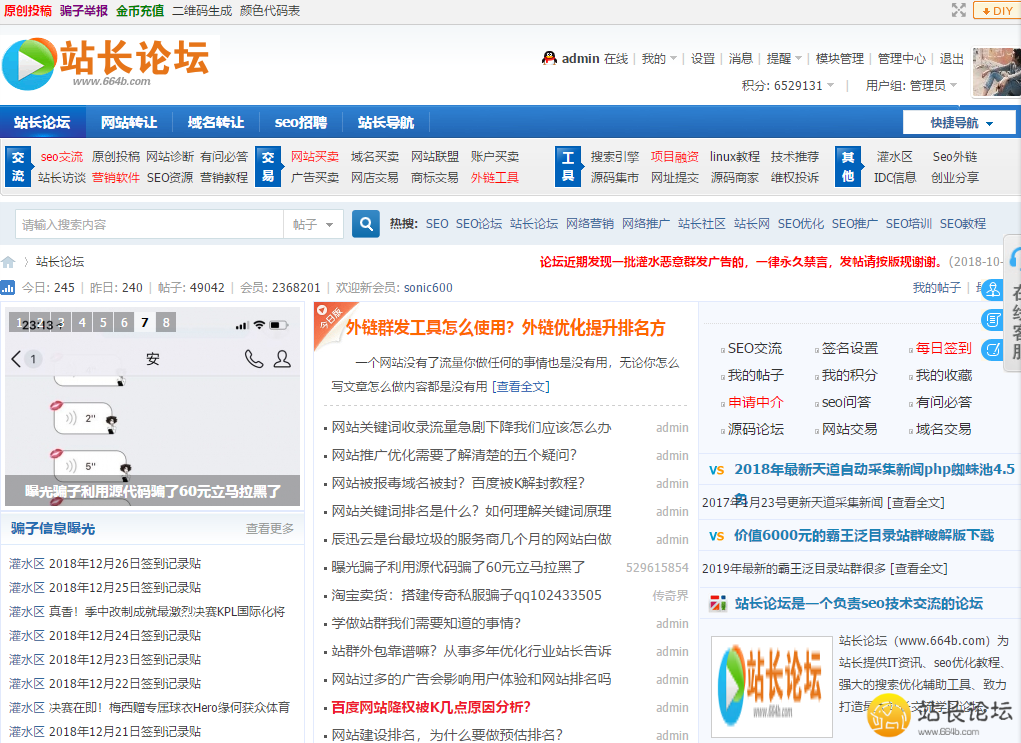1021x743 pixels.
Task: Select the seo招聘 navigation tab
Action: pos(301,123)
